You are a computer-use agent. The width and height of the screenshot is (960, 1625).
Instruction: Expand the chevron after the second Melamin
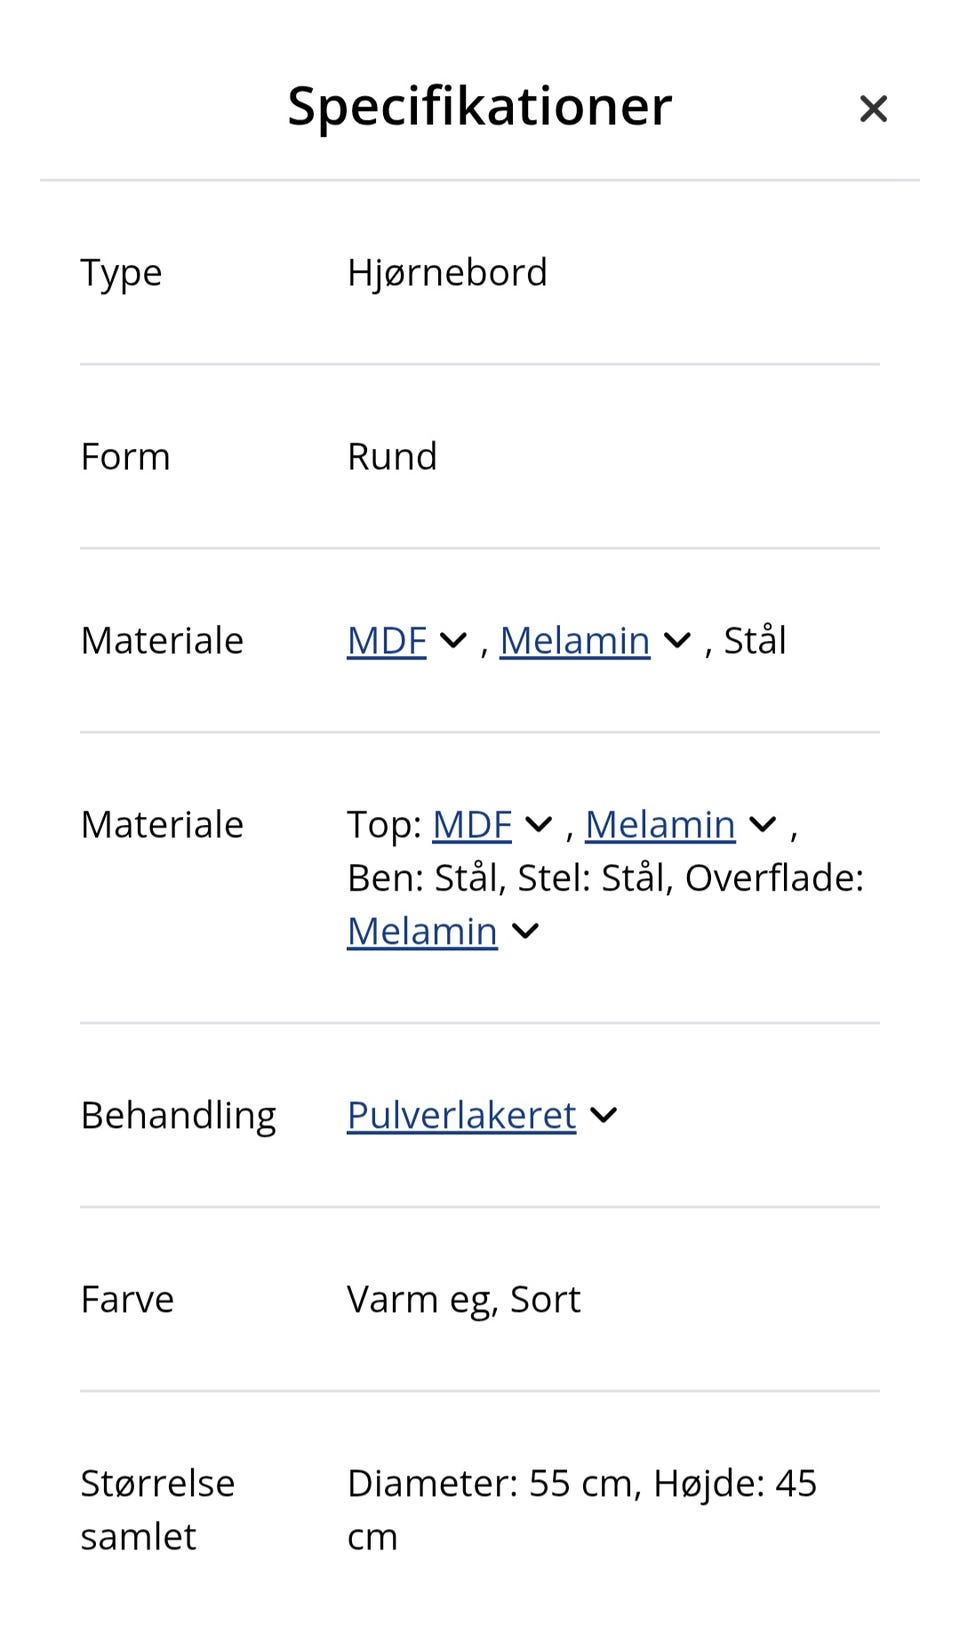point(762,824)
